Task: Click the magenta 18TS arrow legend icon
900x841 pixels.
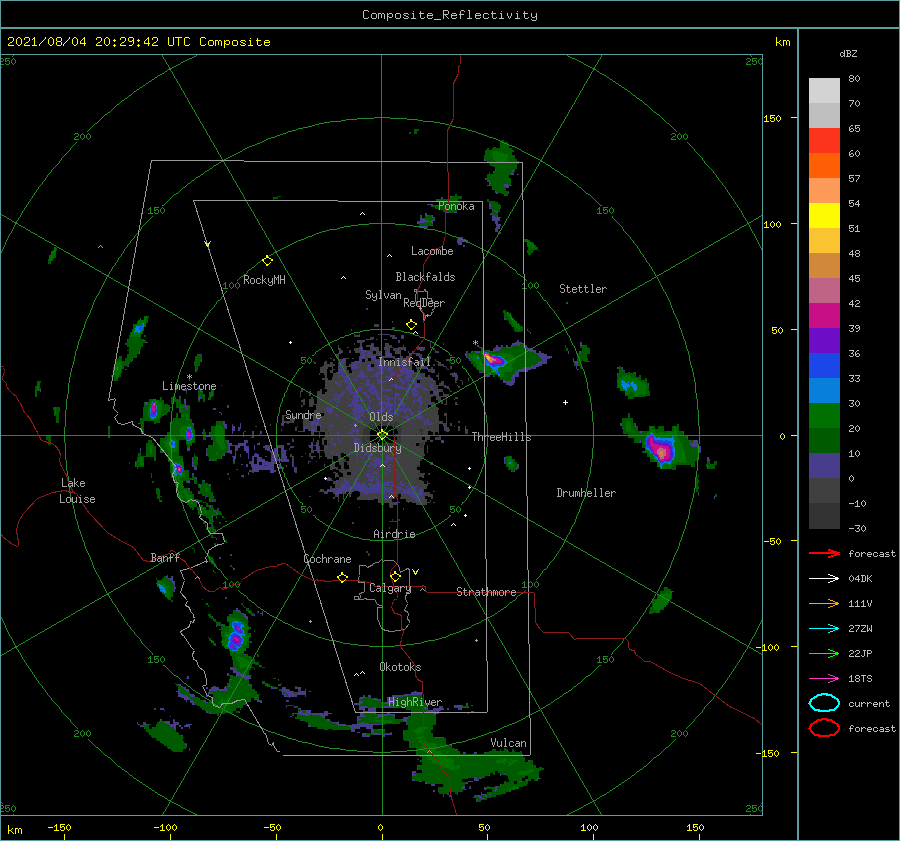Action: pos(824,679)
